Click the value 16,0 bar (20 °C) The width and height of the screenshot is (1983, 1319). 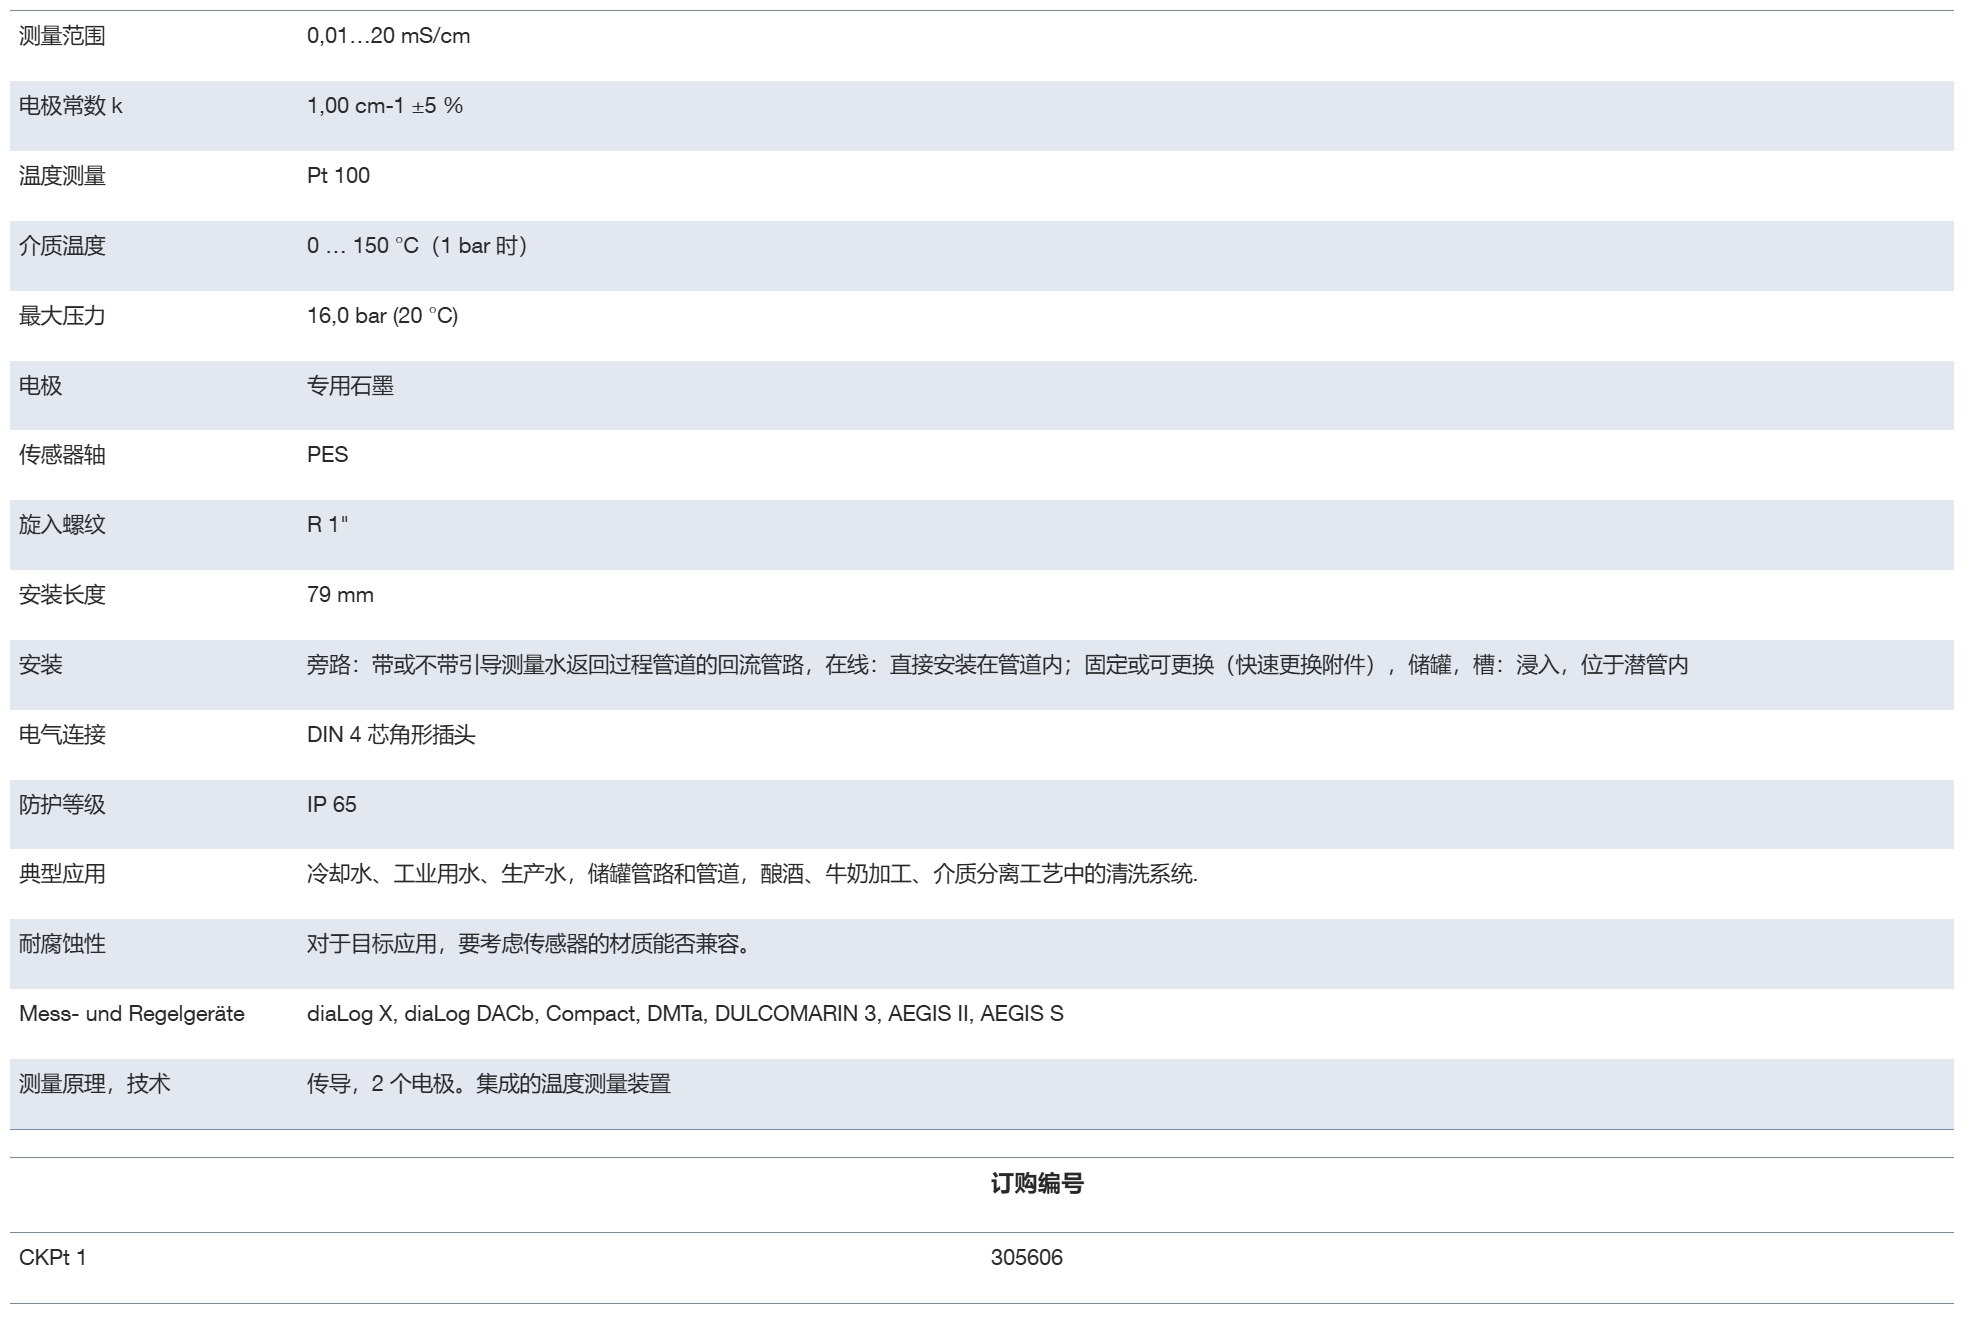click(382, 316)
